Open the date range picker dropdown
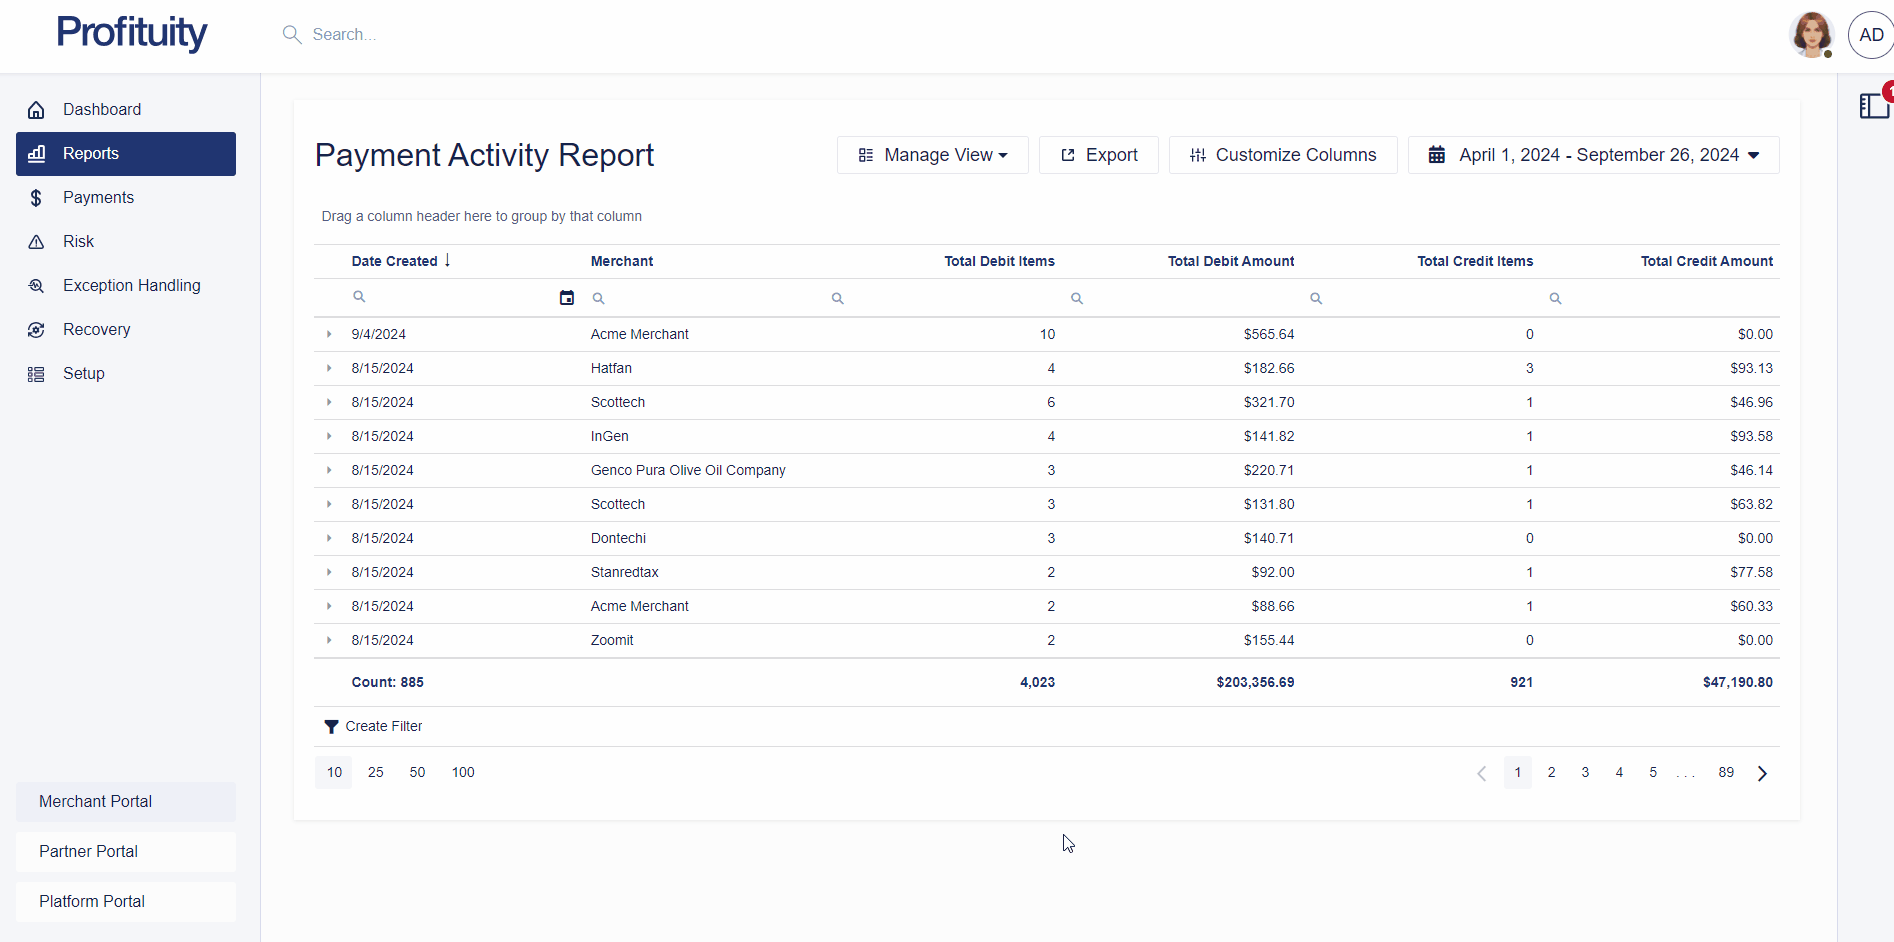1894x942 pixels. 1593,155
